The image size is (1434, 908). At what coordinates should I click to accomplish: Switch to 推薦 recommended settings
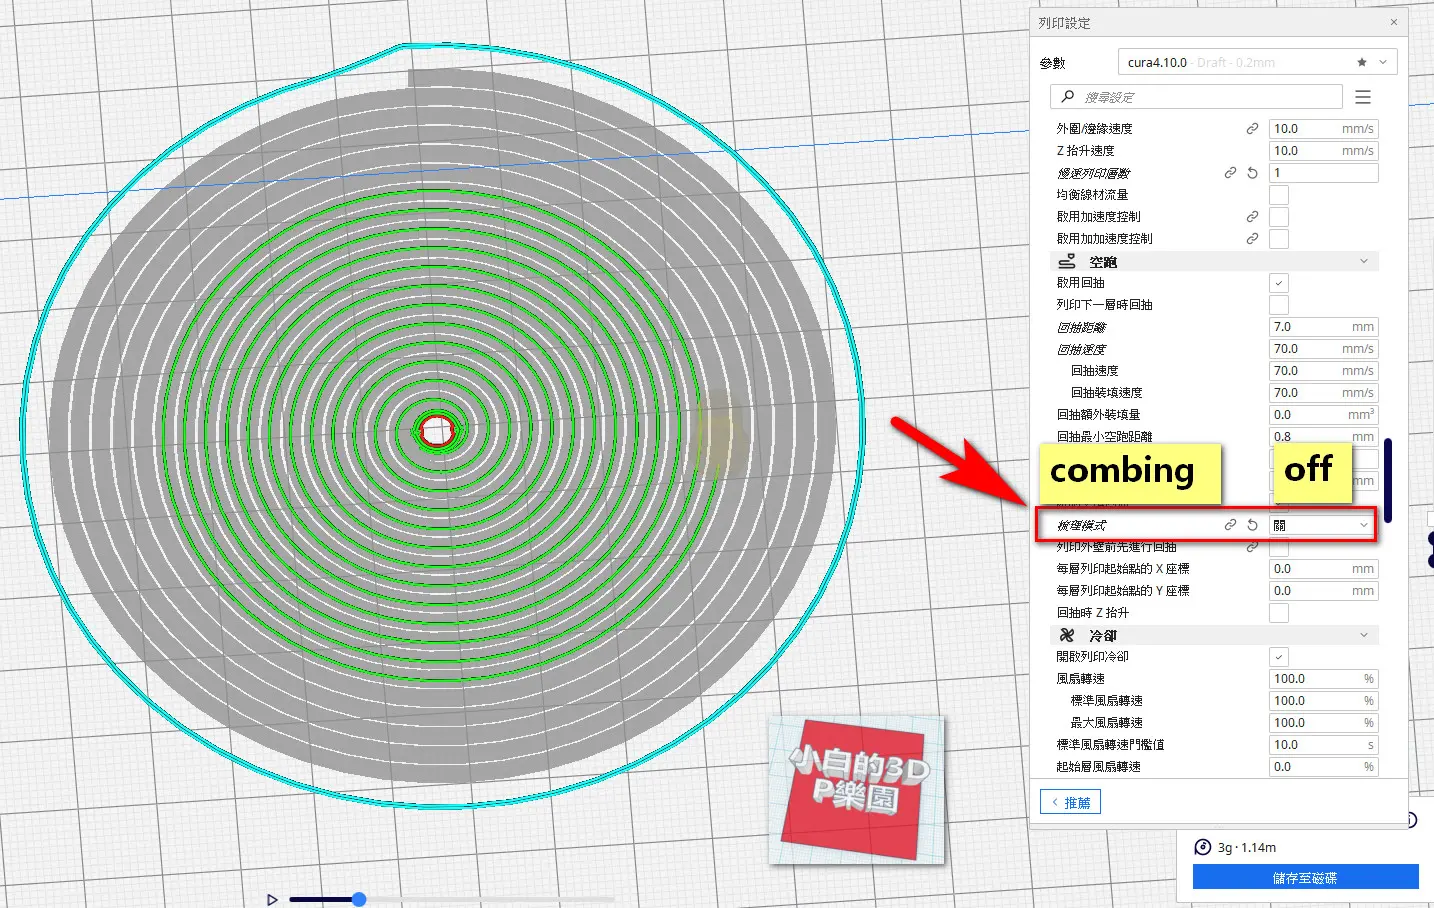click(x=1070, y=802)
